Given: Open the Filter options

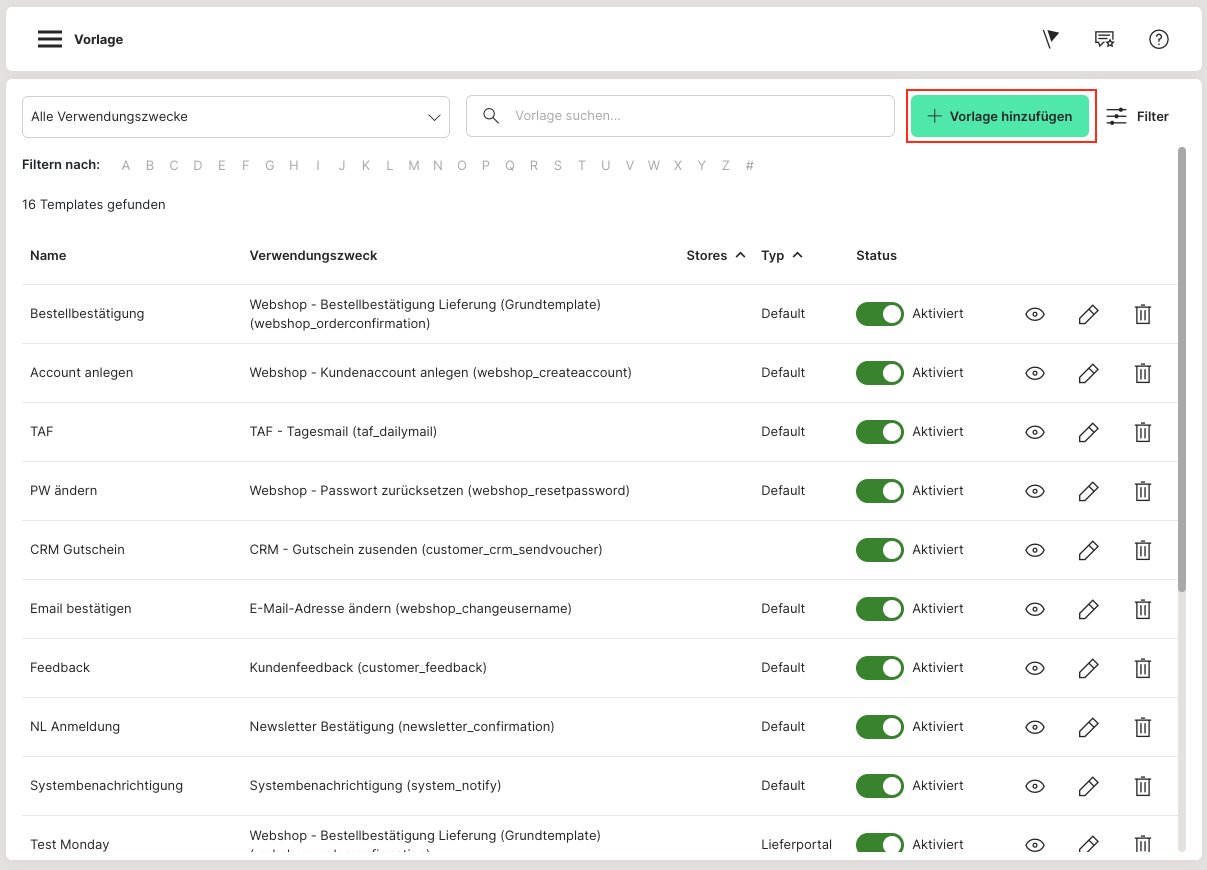Looking at the screenshot, I should (x=1138, y=117).
